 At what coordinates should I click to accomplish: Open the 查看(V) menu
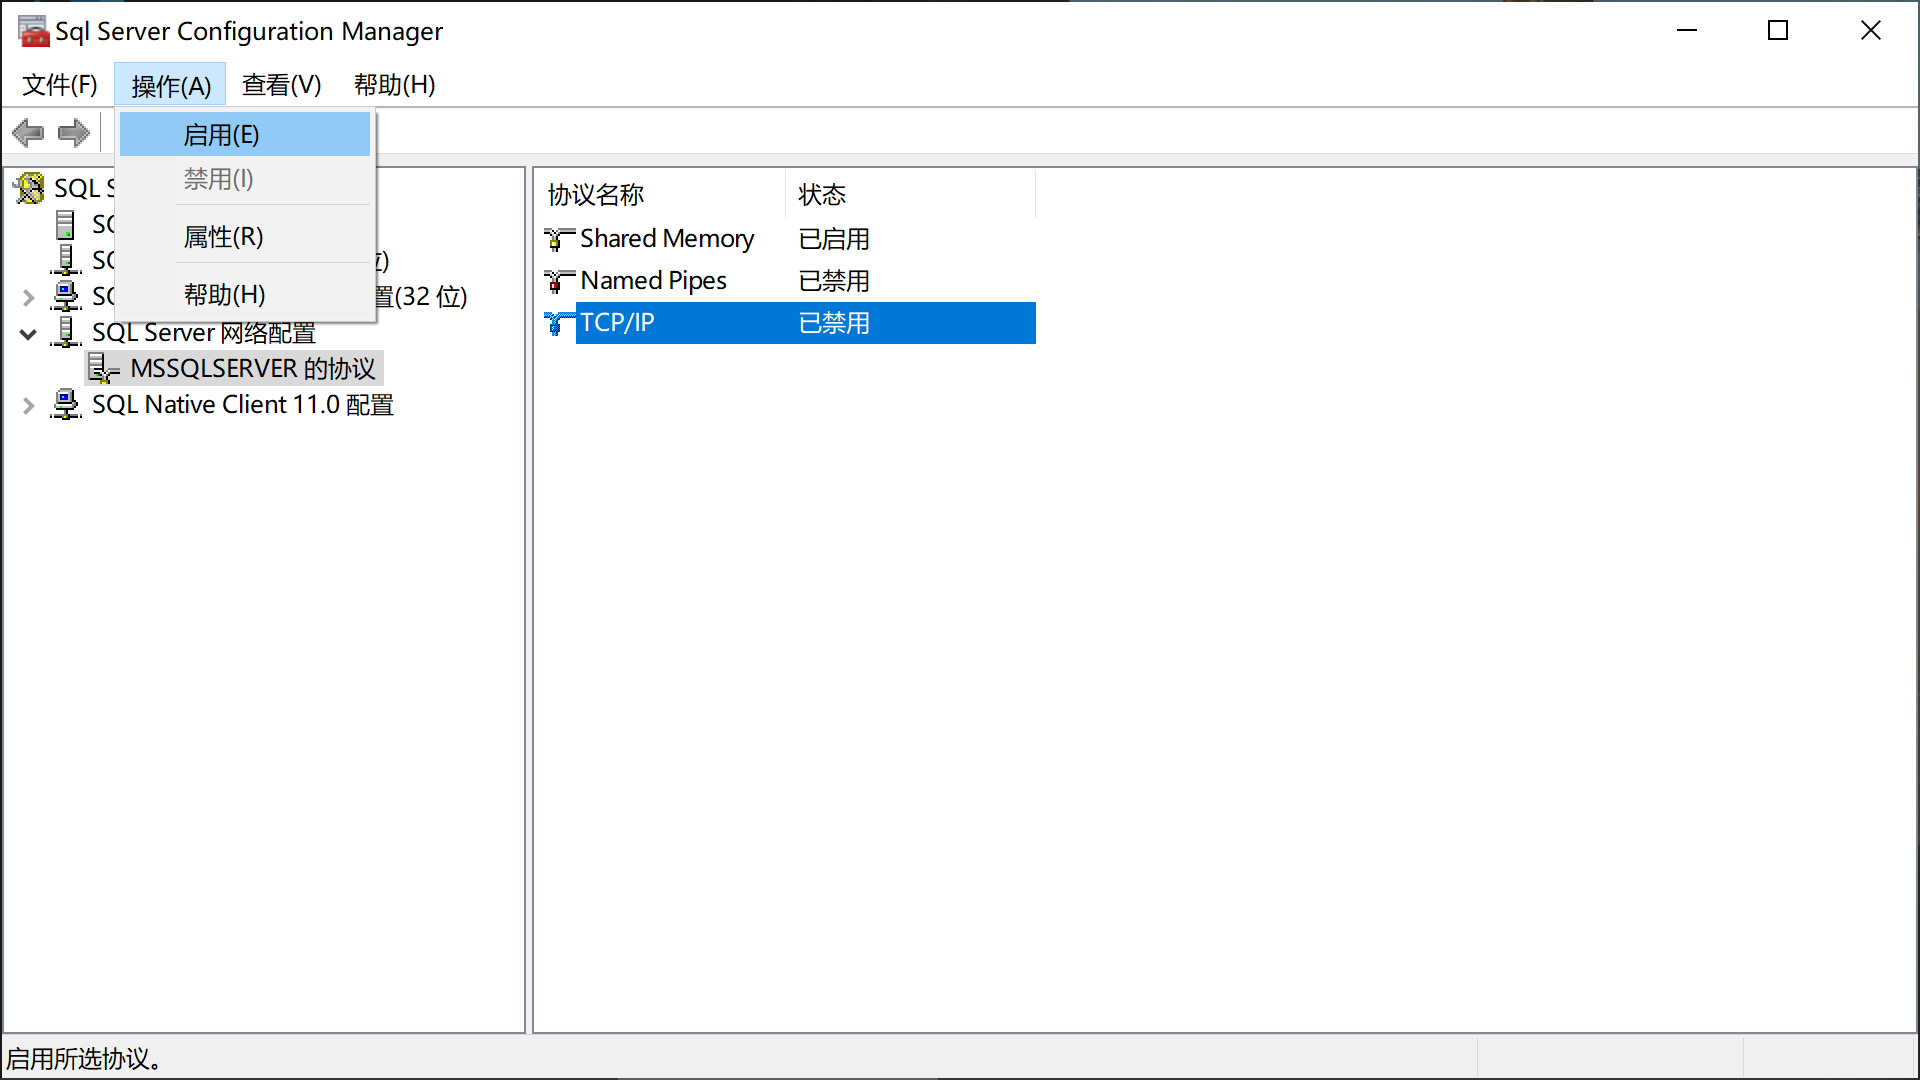click(281, 85)
